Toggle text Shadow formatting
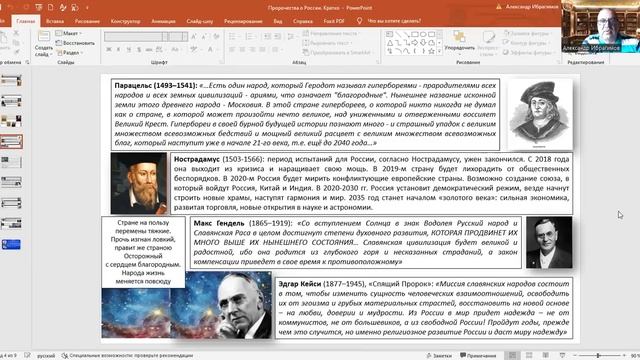This screenshot has height=360, width=640. pyautogui.click(x=139, y=49)
